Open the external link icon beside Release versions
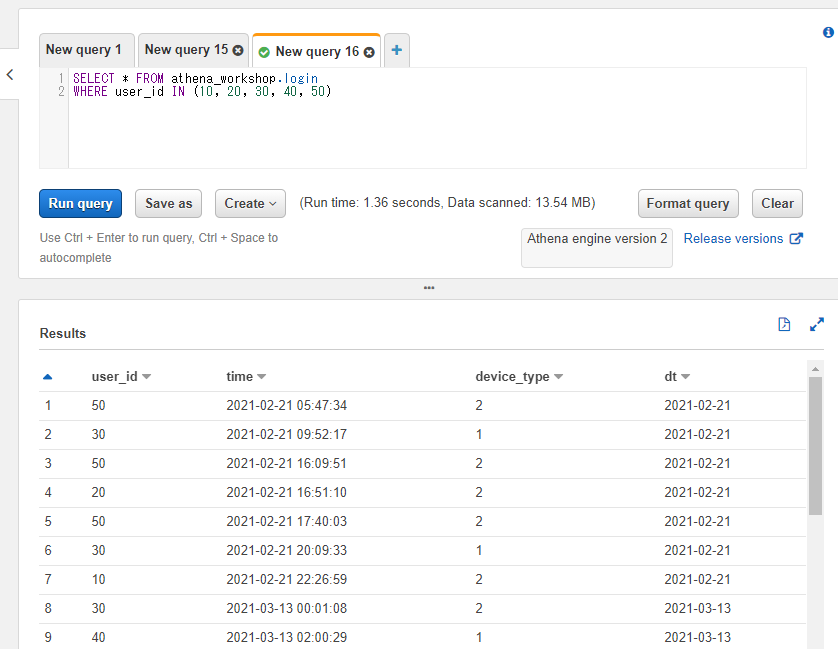The image size is (838, 649). pyautogui.click(x=796, y=238)
